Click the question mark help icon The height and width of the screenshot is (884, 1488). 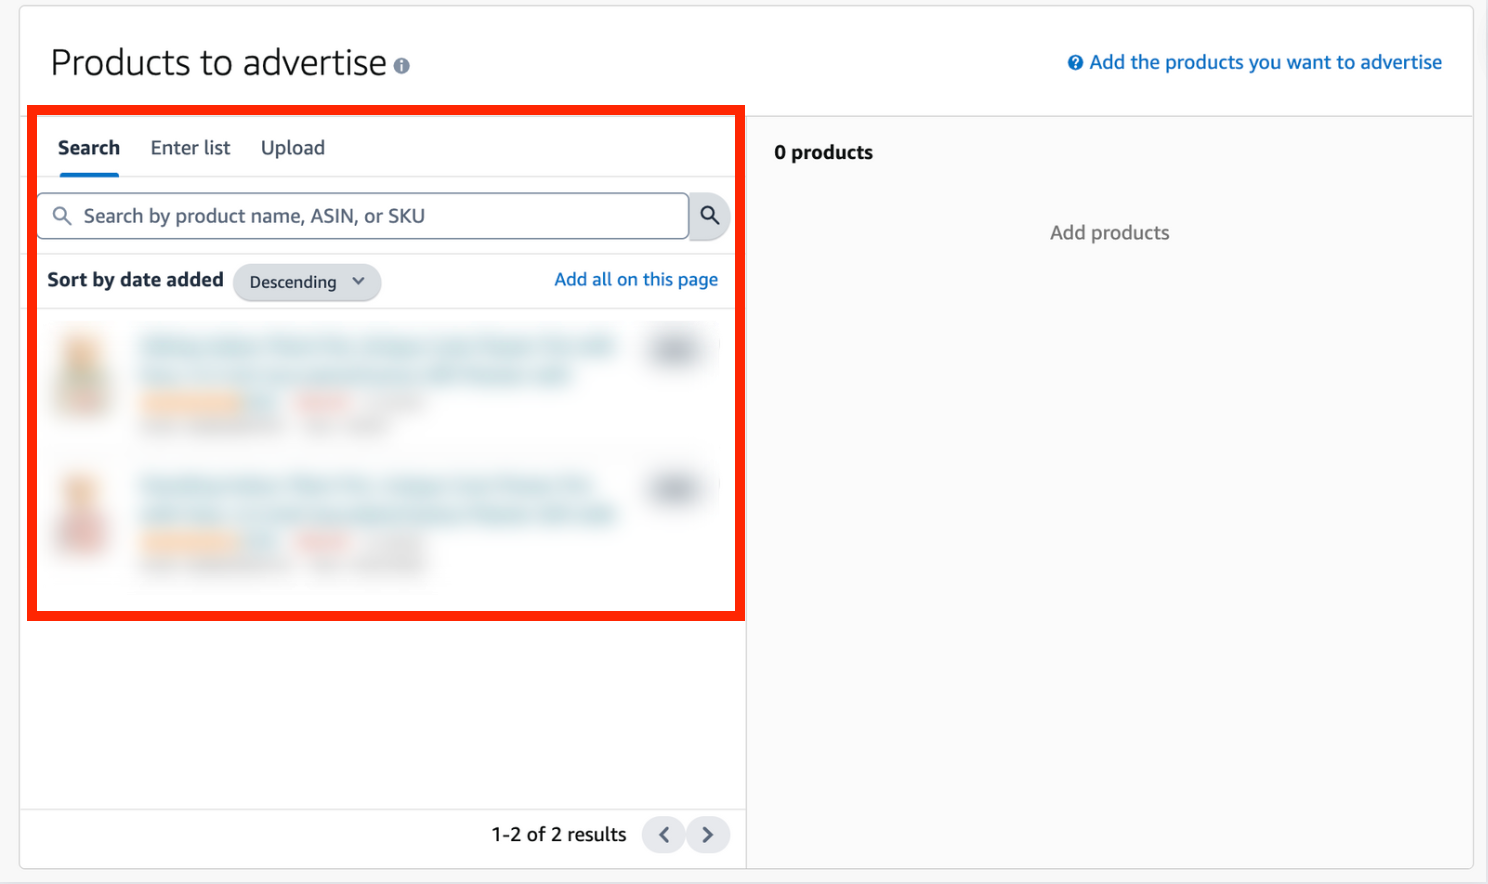[x=1075, y=62]
